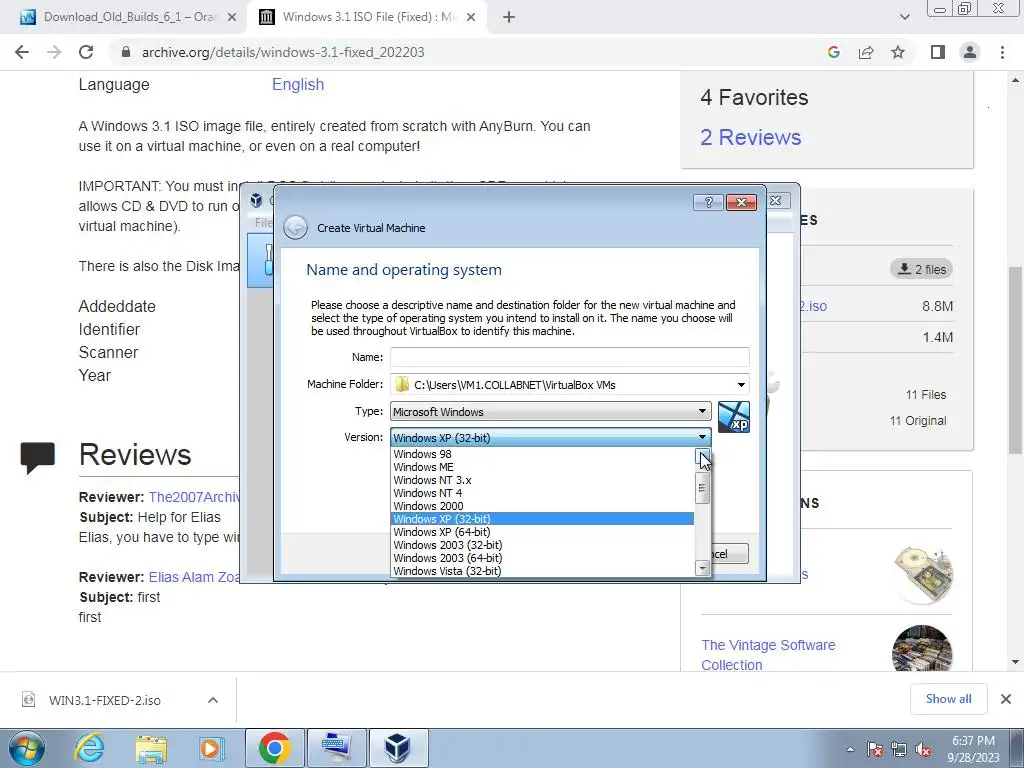Screen dimensions: 1024x768
Task: Click the Action Center flag tray icon
Action: point(875,749)
